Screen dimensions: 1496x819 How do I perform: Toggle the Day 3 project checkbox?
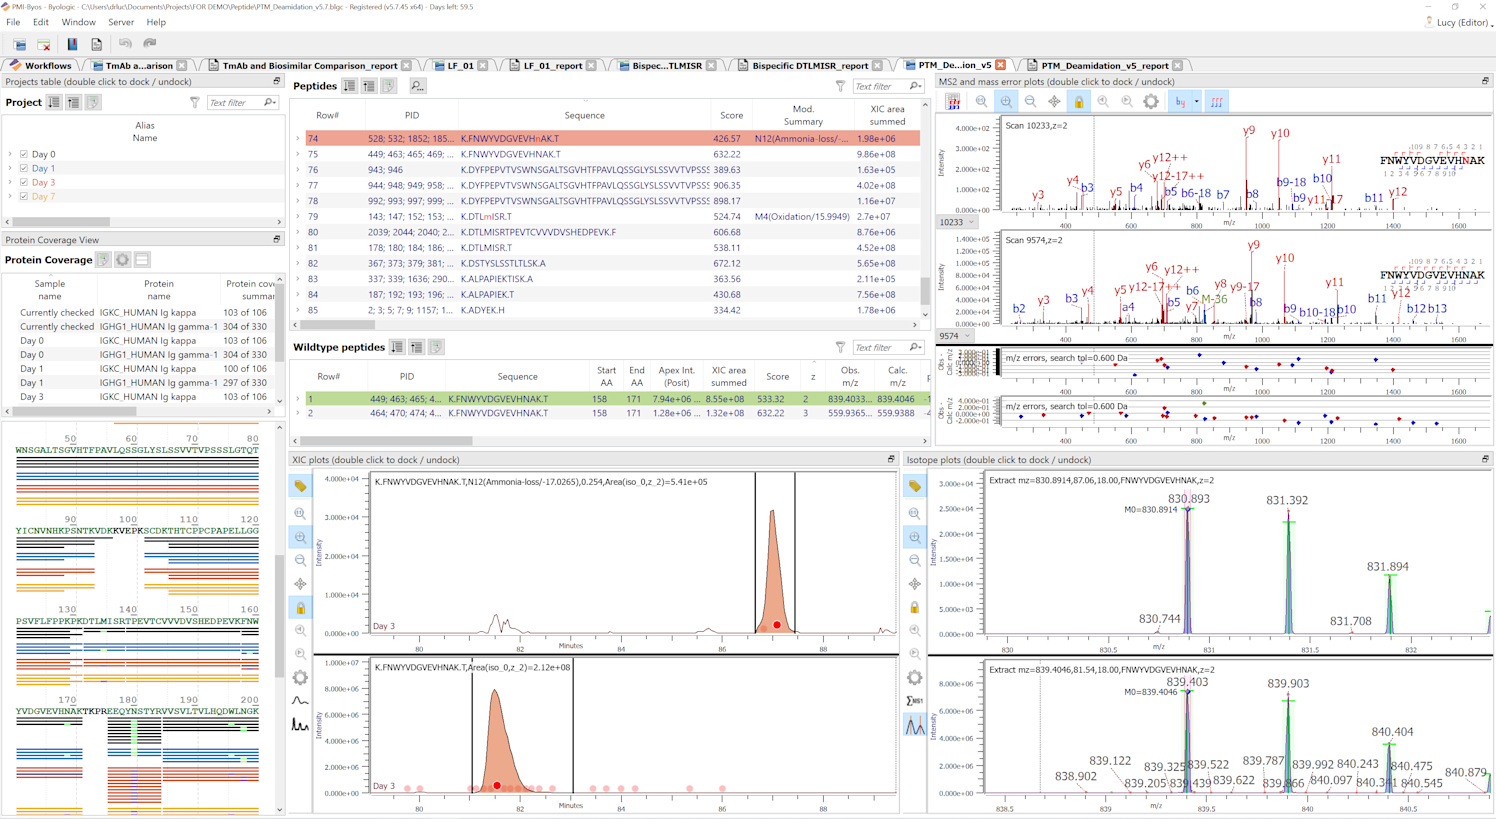(24, 183)
